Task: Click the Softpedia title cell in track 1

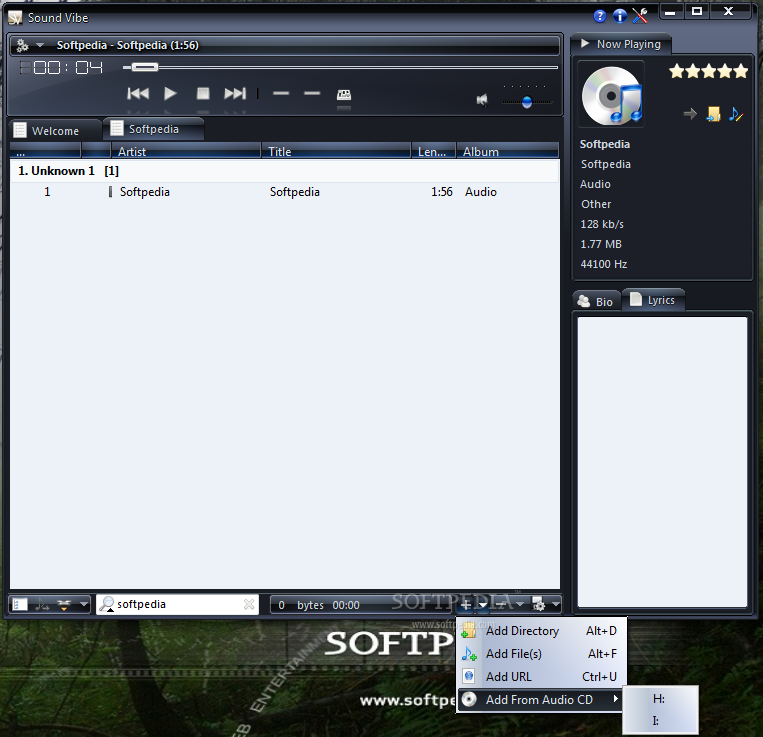Action: pos(294,192)
